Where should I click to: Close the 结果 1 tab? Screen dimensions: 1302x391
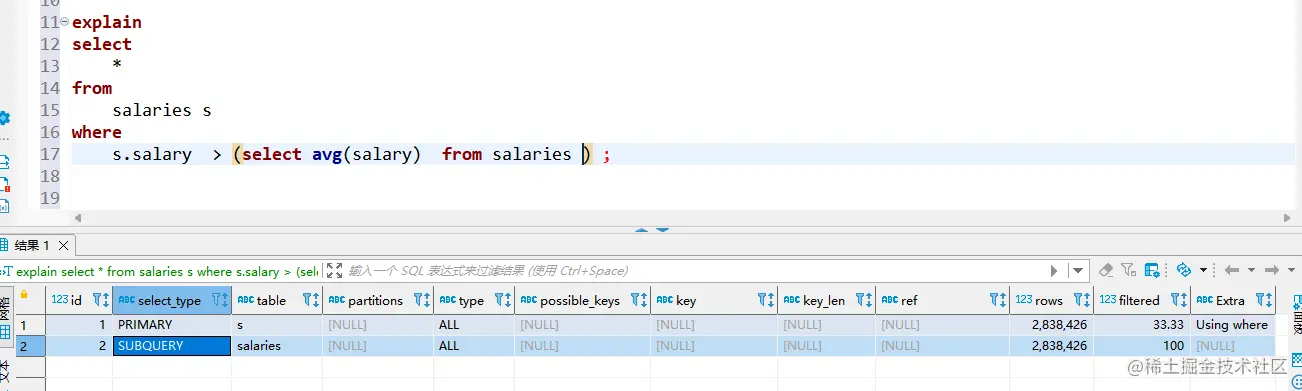pyautogui.click(x=63, y=245)
